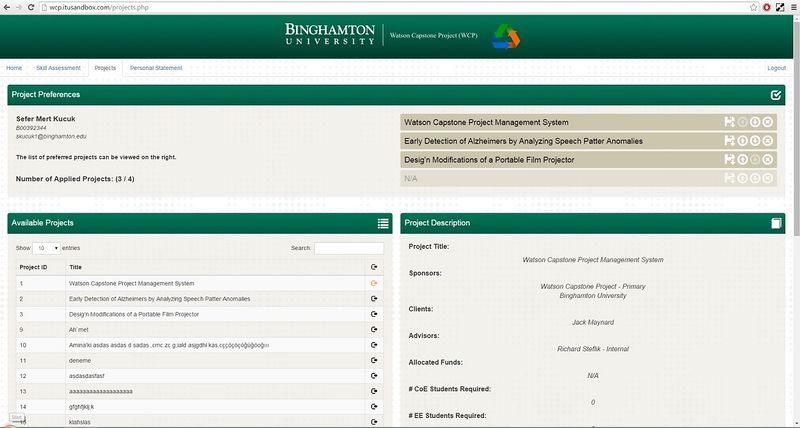This screenshot has width=800, height=428.
Task: Click into the project Search field
Action: pyautogui.click(x=348, y=248)
